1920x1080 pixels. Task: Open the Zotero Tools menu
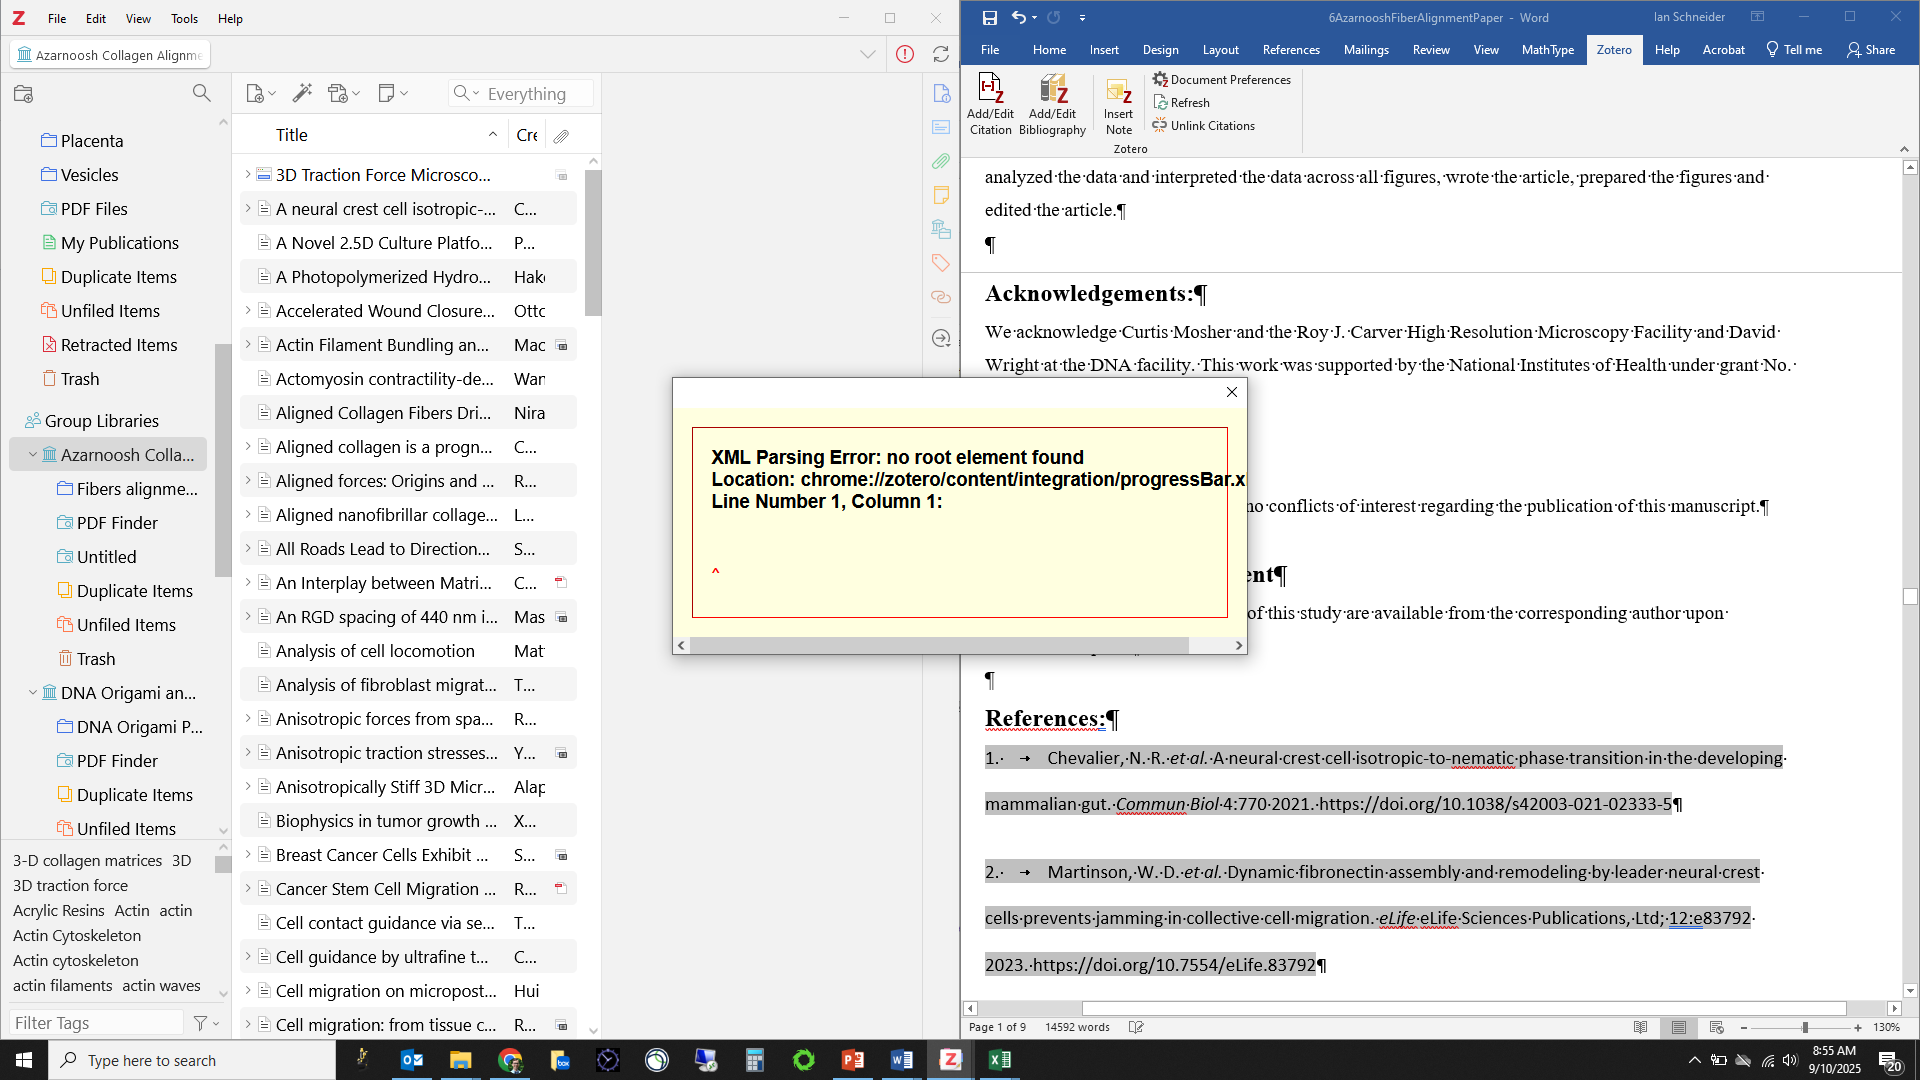[184, 18]
